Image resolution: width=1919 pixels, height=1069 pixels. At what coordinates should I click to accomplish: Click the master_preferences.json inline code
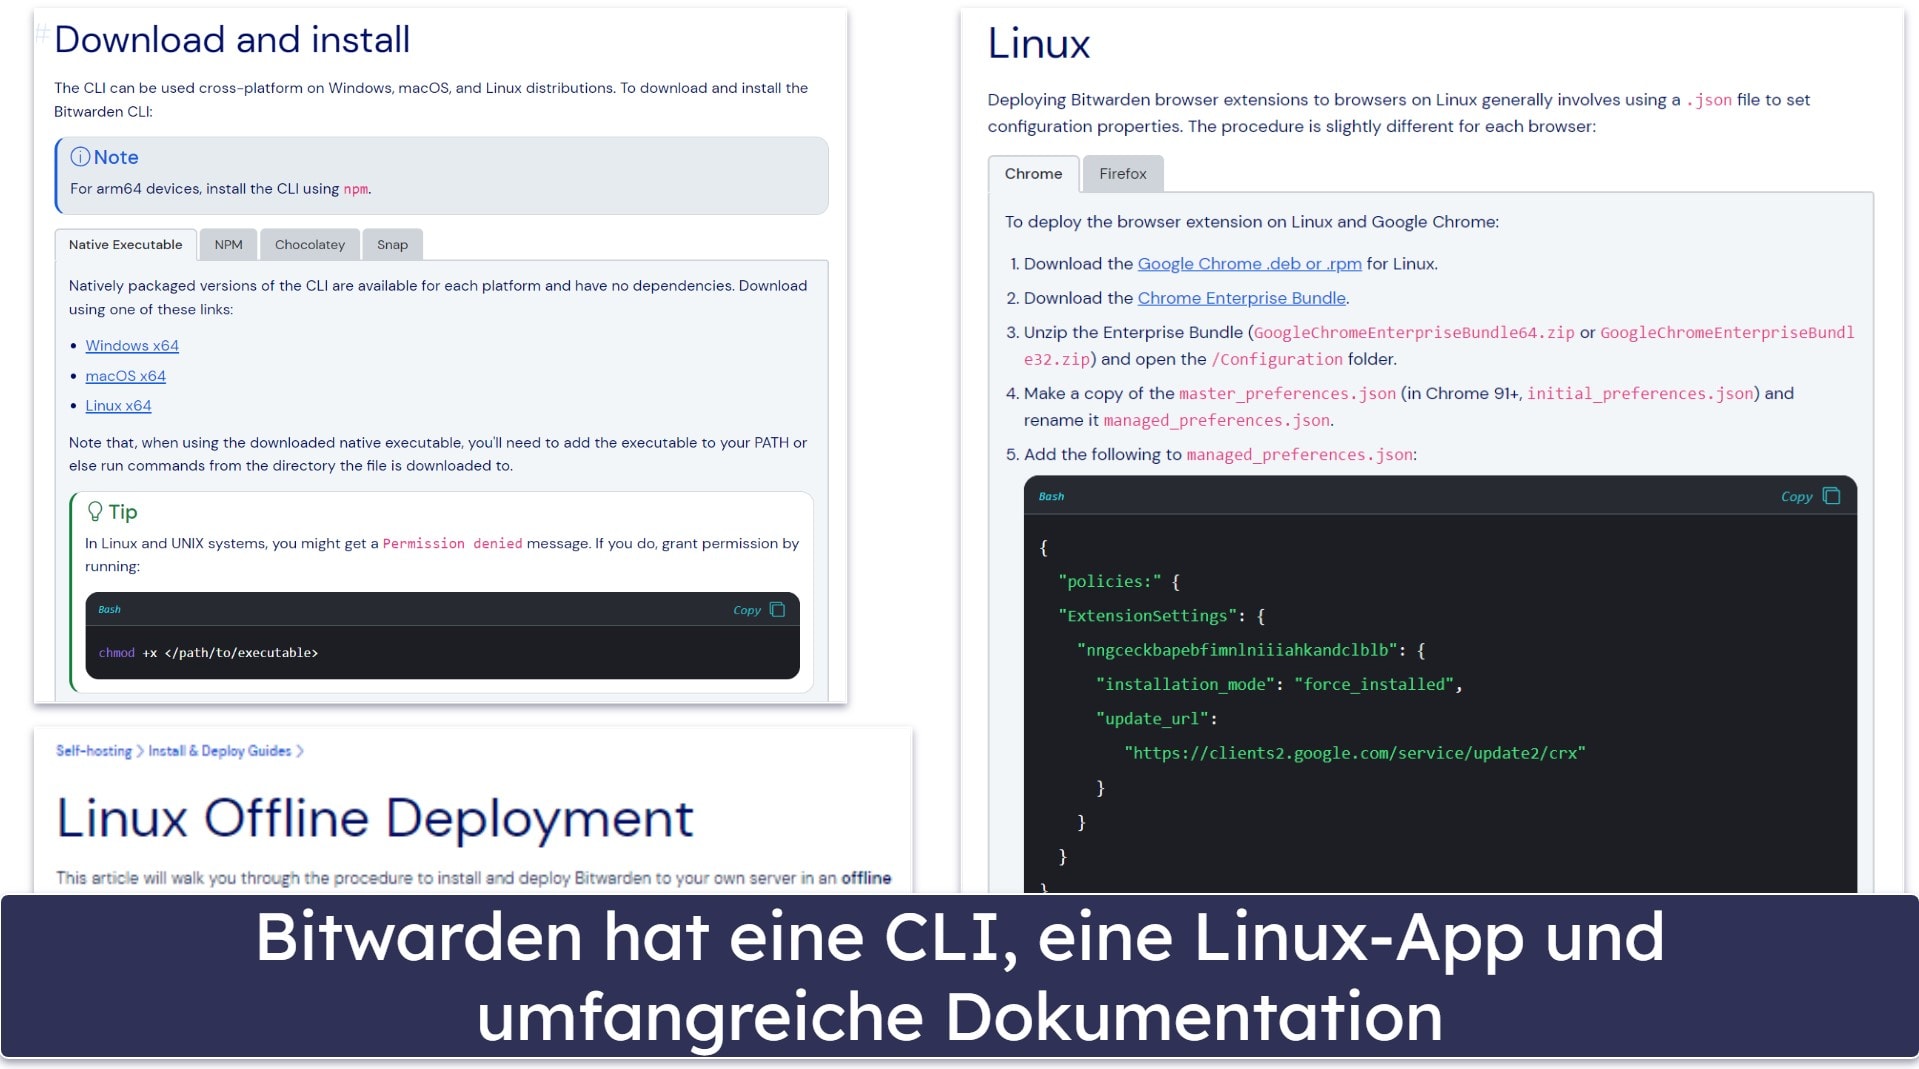pos(1287,394)
